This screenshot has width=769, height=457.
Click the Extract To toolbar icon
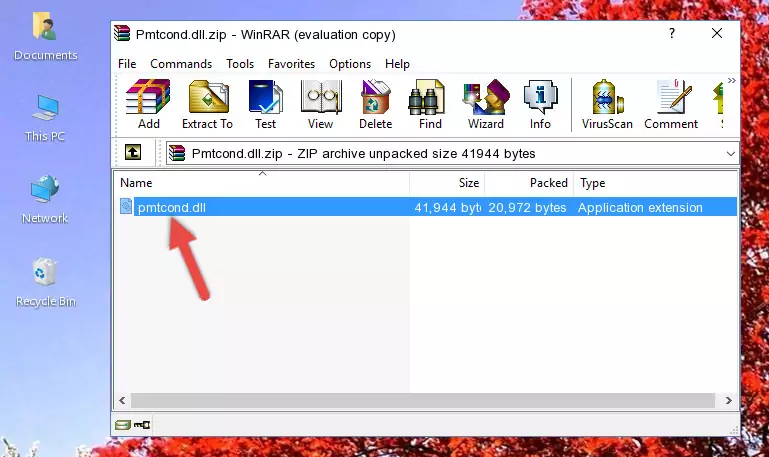[207, 104]
